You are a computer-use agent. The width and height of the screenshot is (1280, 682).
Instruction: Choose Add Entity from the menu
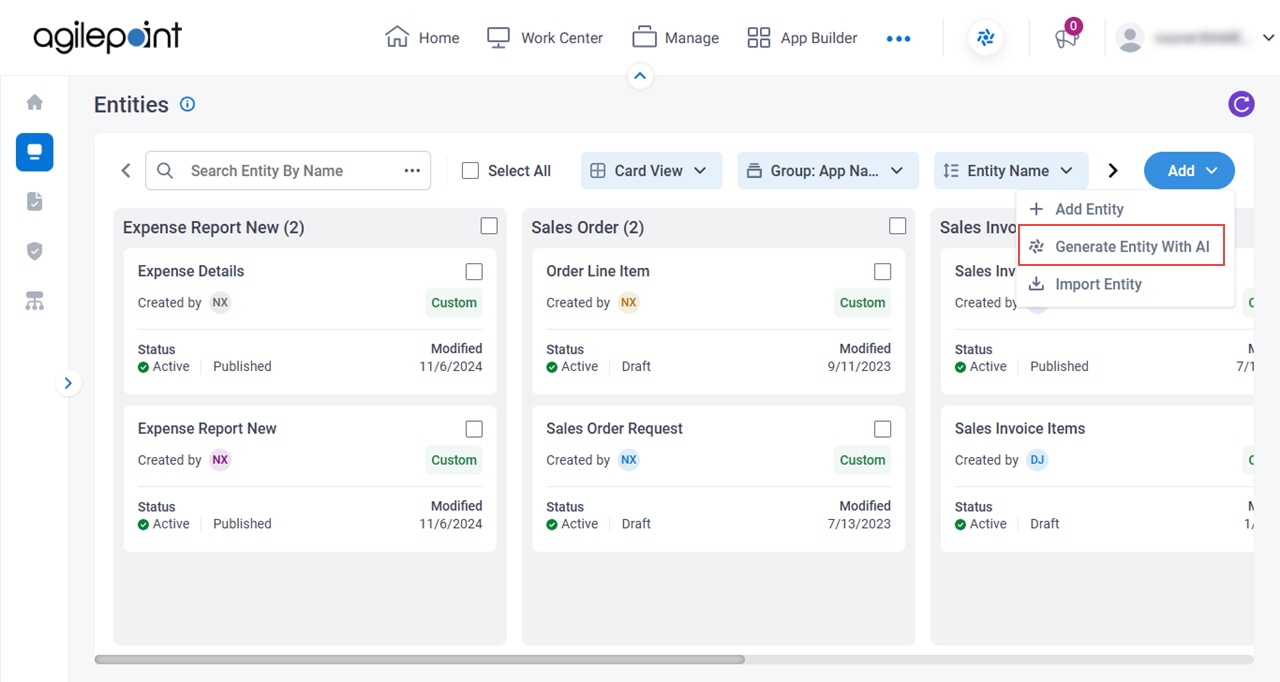pyautogui.click(x=1125, y=209)
